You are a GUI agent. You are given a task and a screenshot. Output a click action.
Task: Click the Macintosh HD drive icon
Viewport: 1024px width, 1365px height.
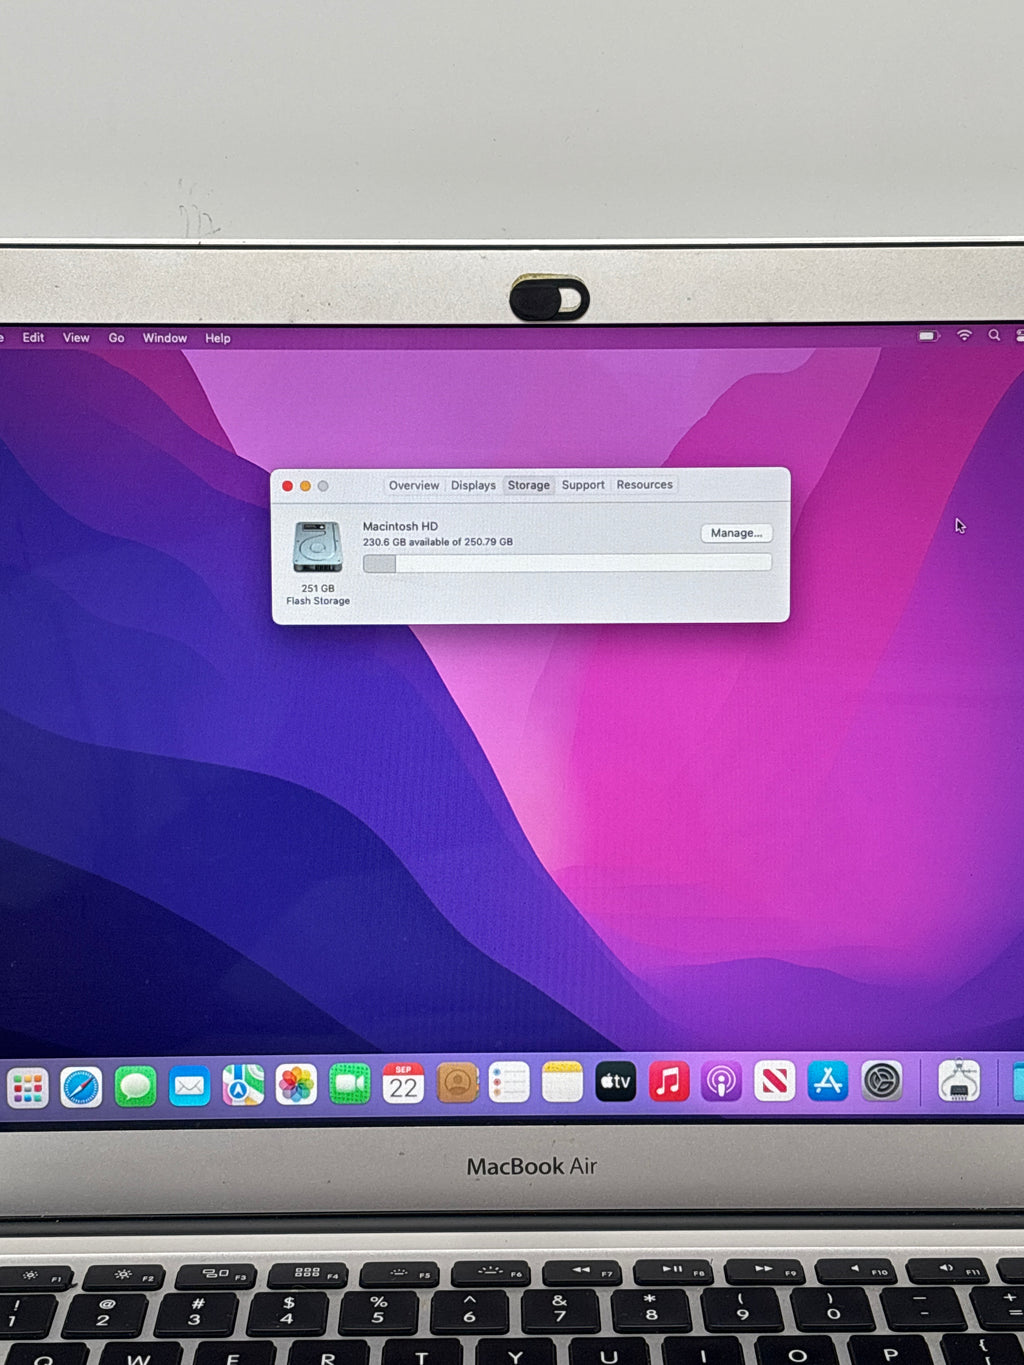(318, 547)
